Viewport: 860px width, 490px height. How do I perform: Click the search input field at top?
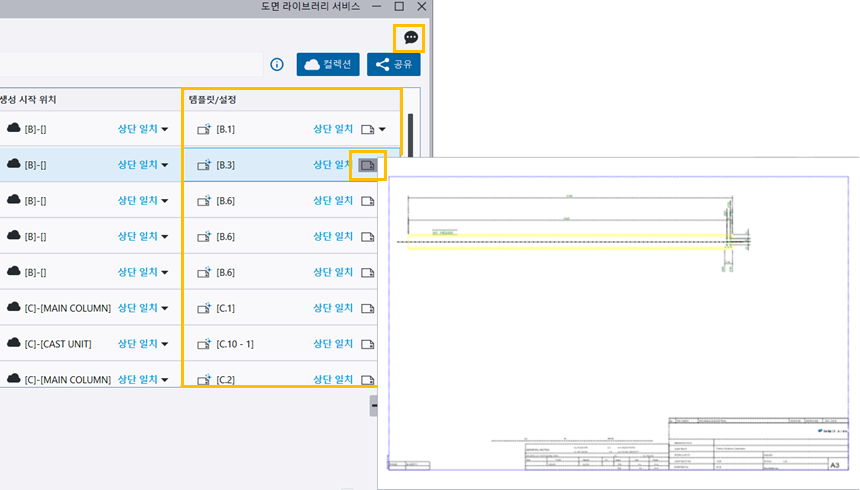pos(130,65)
